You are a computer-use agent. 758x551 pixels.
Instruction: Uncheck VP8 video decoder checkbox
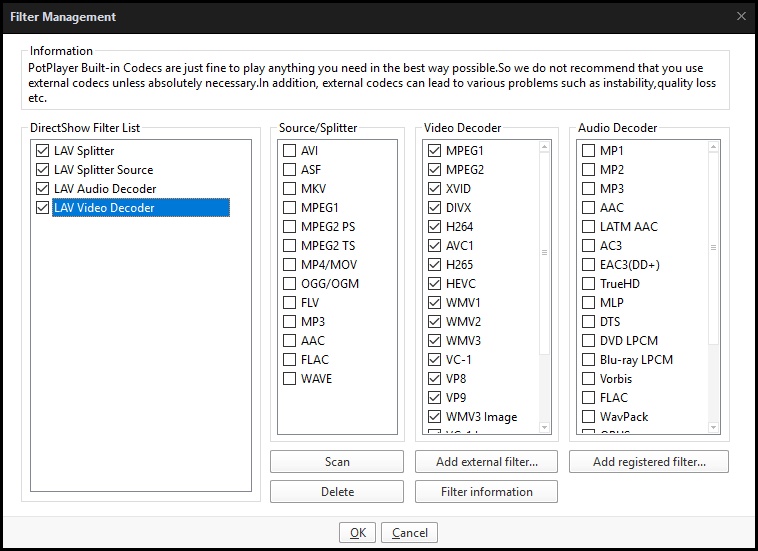(435, 378)
